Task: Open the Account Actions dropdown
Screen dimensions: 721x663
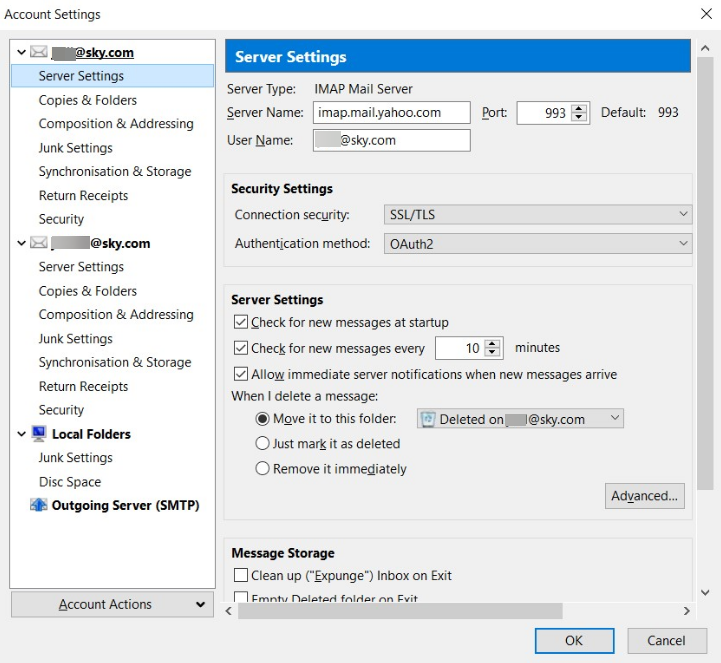Action: 112,604
